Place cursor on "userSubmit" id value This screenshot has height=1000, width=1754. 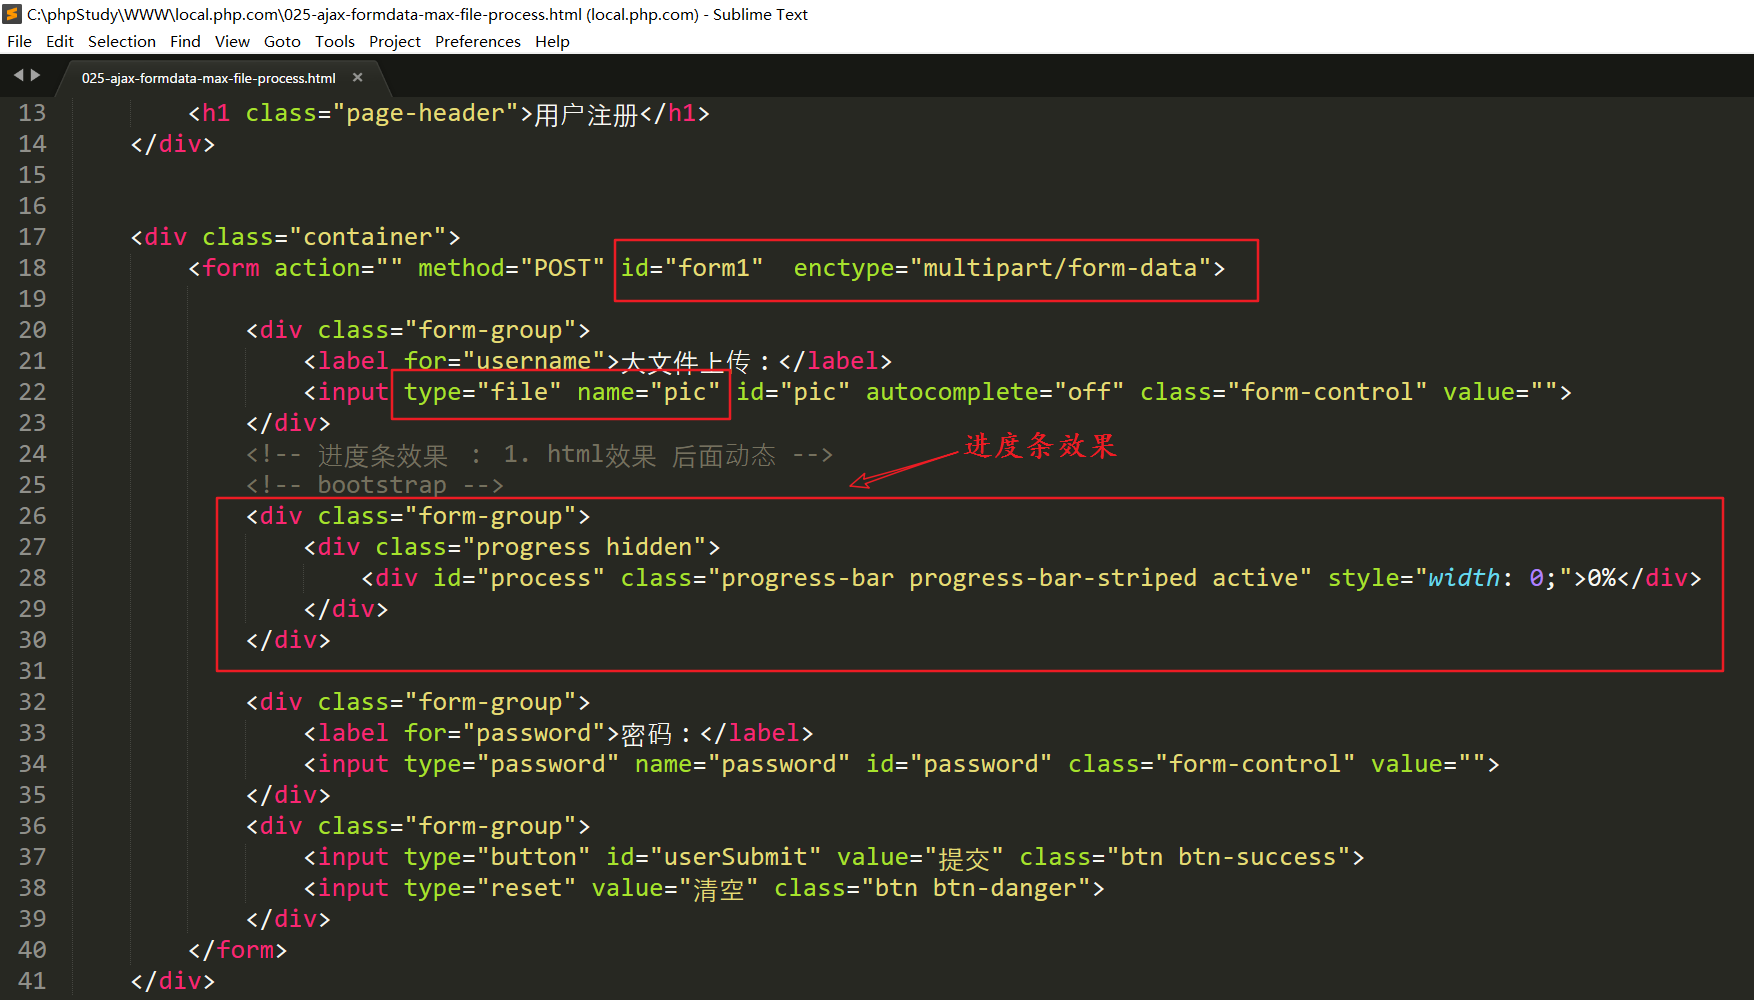point(735,857)
